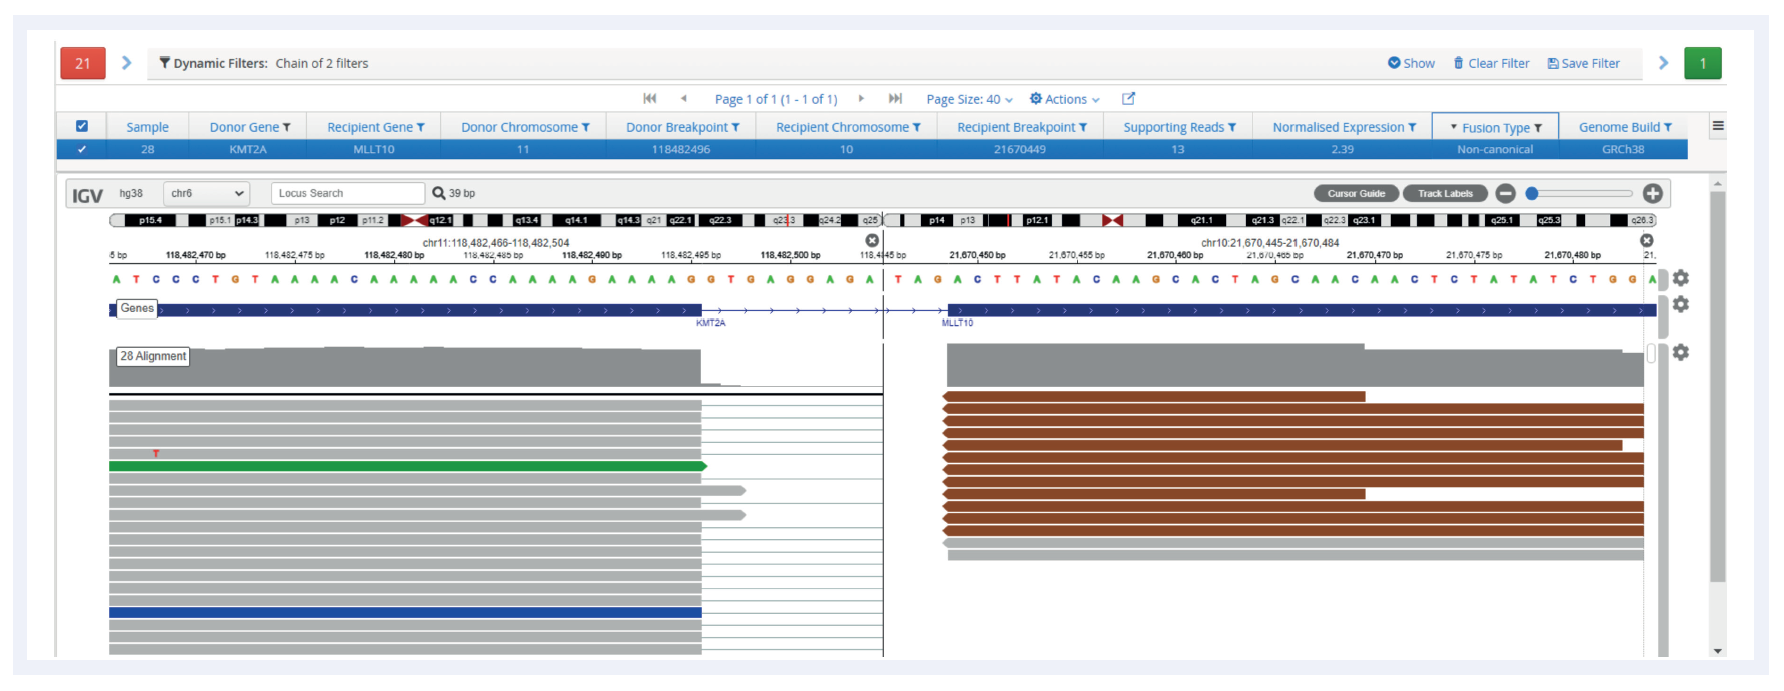Click Clear Filter
This screenshot has height=691, width=1784.
click(1491, 63)
